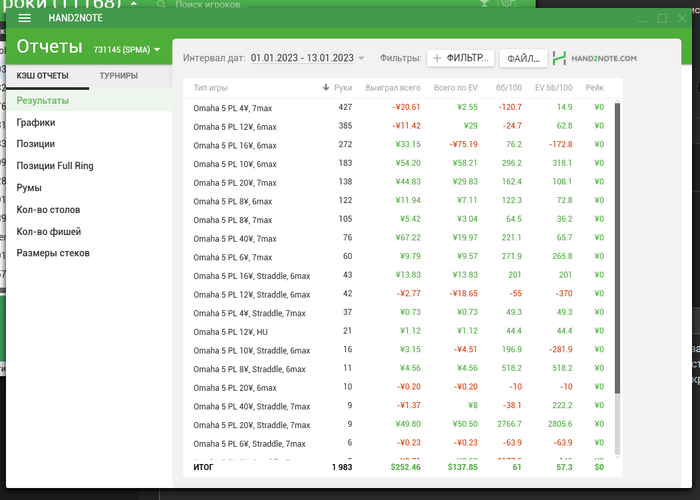Sort by Всего по EV column header
700x500 pixels.
pyautogui.click(x=455, y=88)
